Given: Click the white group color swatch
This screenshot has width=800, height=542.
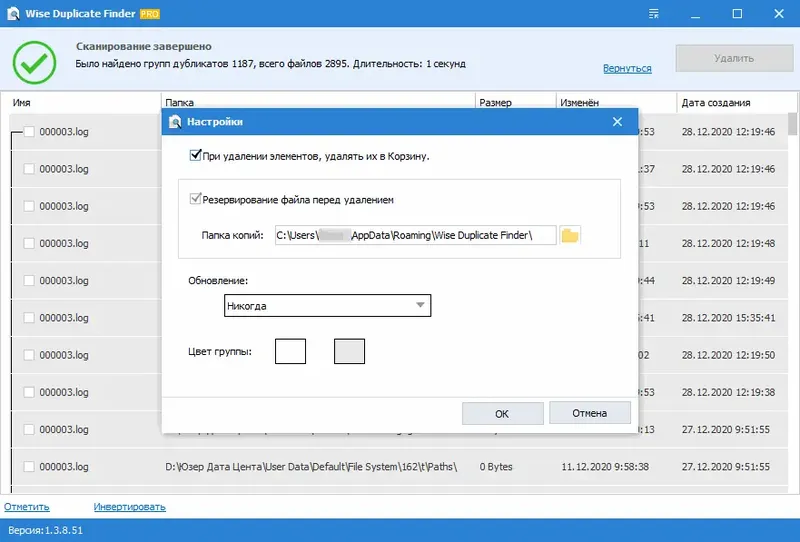Looking at the screenshot, I should [x=290, y=351].
